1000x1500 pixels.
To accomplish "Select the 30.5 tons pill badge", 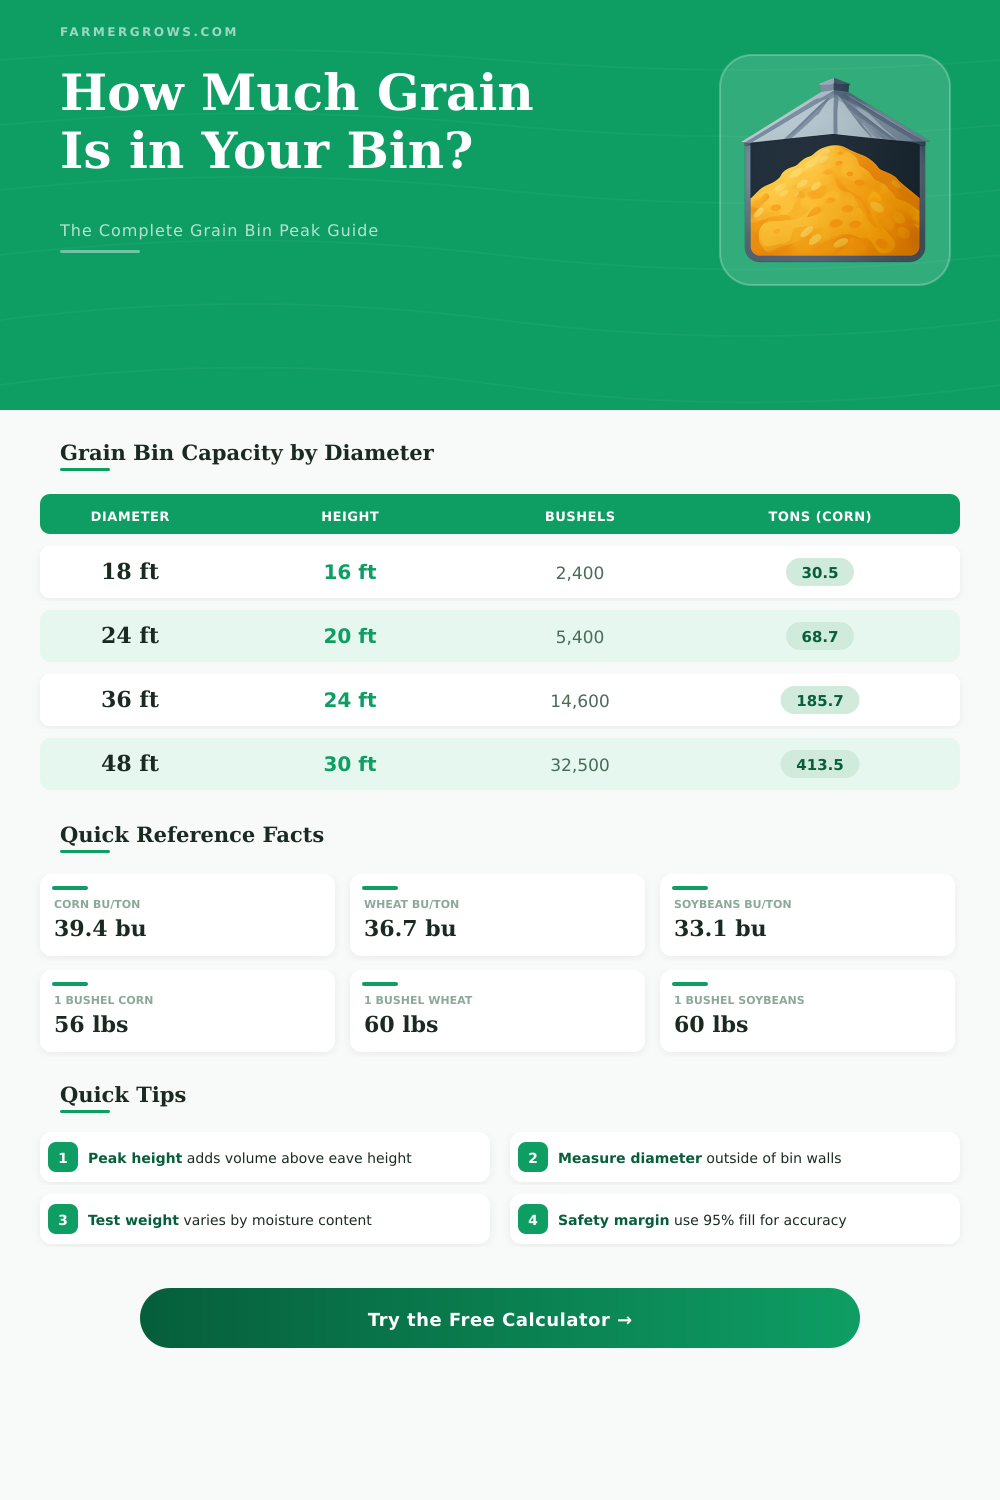I will [820, 573].
